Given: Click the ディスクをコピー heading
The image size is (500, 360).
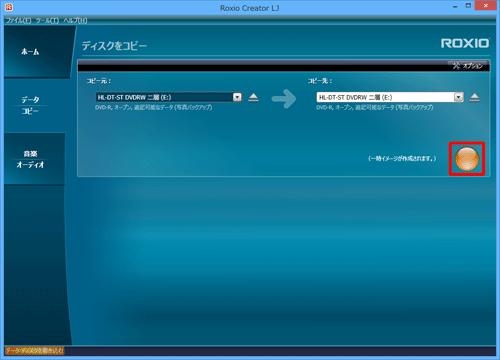Looking at the screenshot, I should [x=114, y=46].
